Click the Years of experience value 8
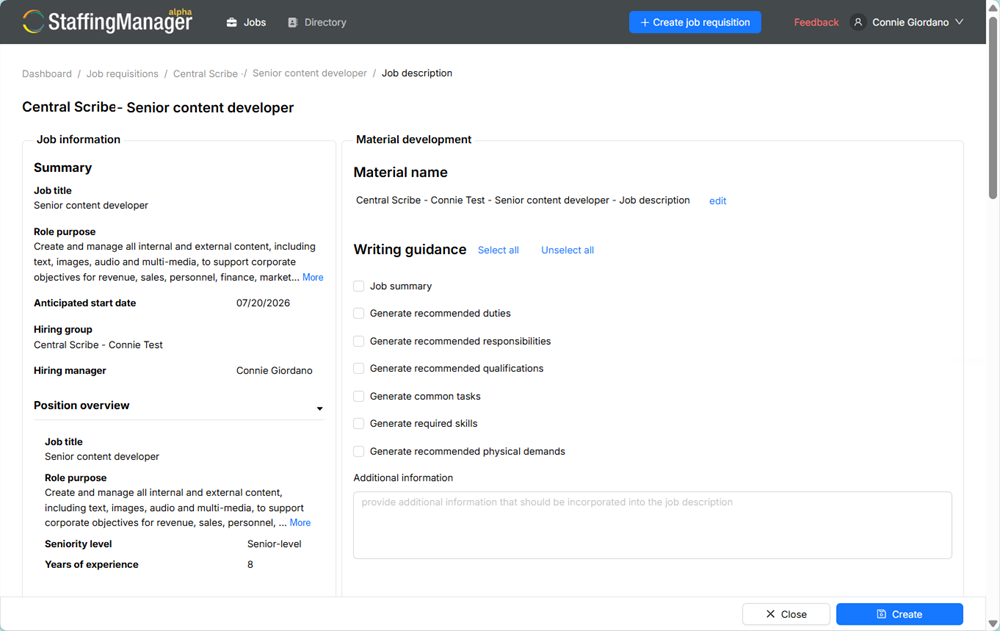This screenshot has width=1000, height=631. [x=250, y=565]
